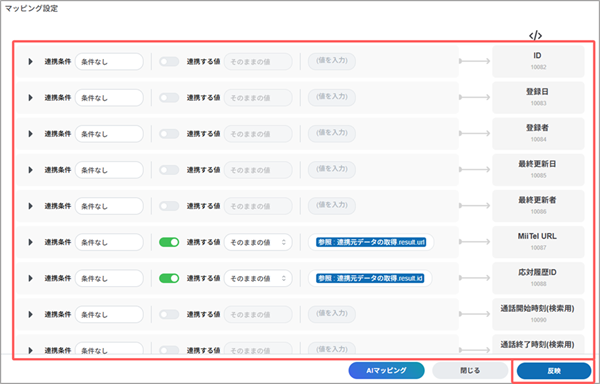
Task: Click the 反映 button
Action: 554,371
